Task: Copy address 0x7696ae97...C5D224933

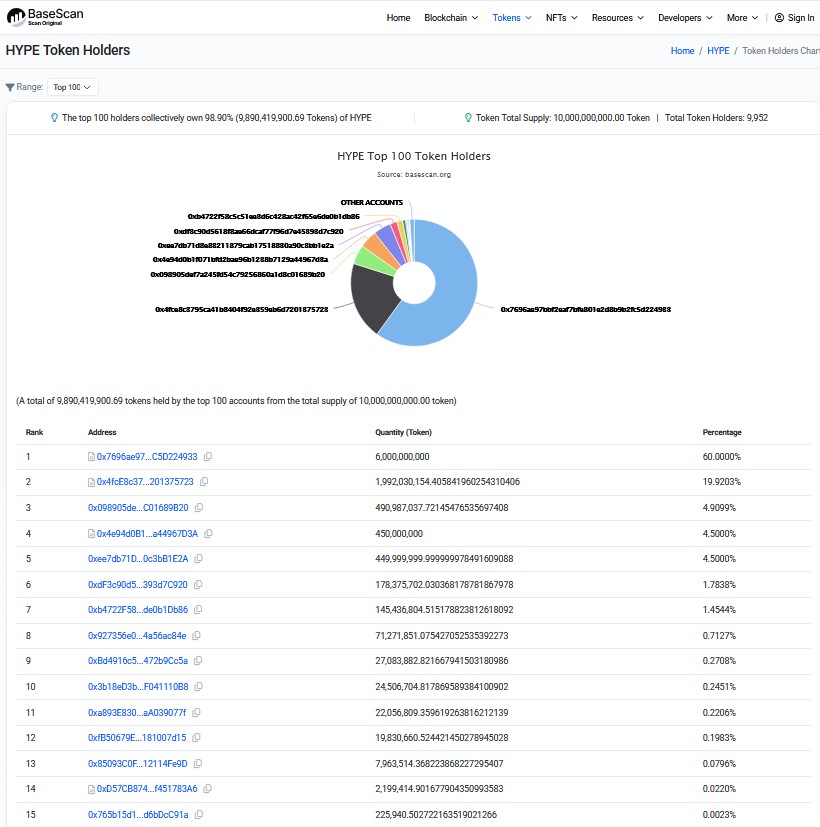Action: point(208,457)
